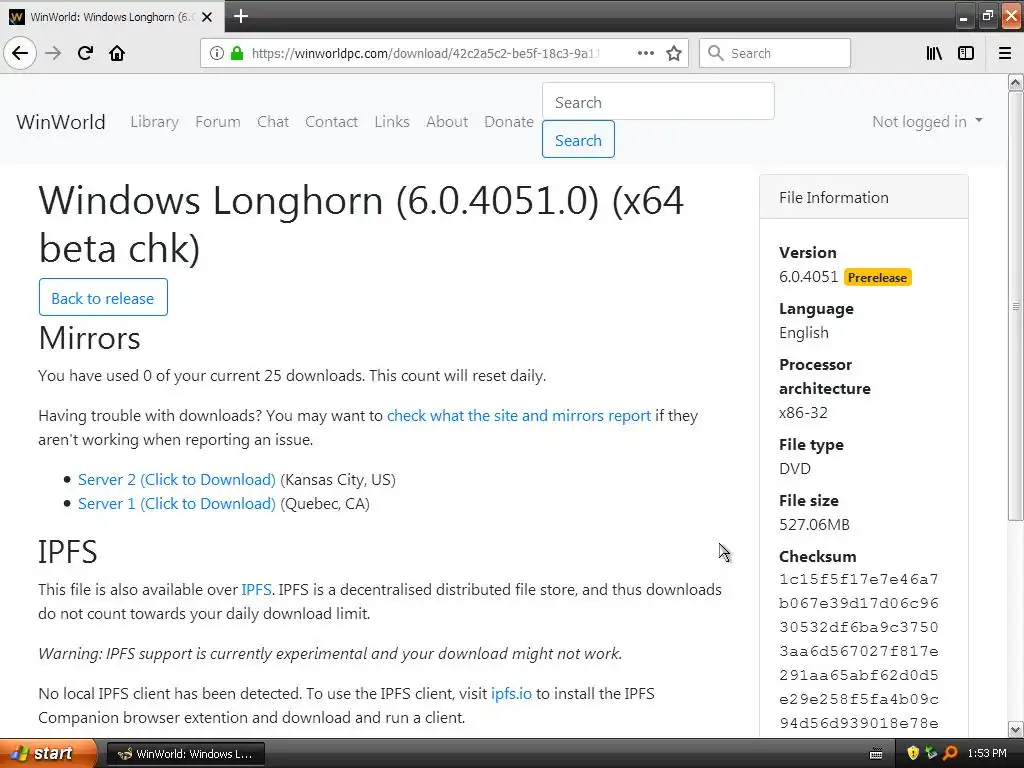Focus the browser toolbar Search box
This screenshot has height=768, width=1024.
[x=775, y=54]
